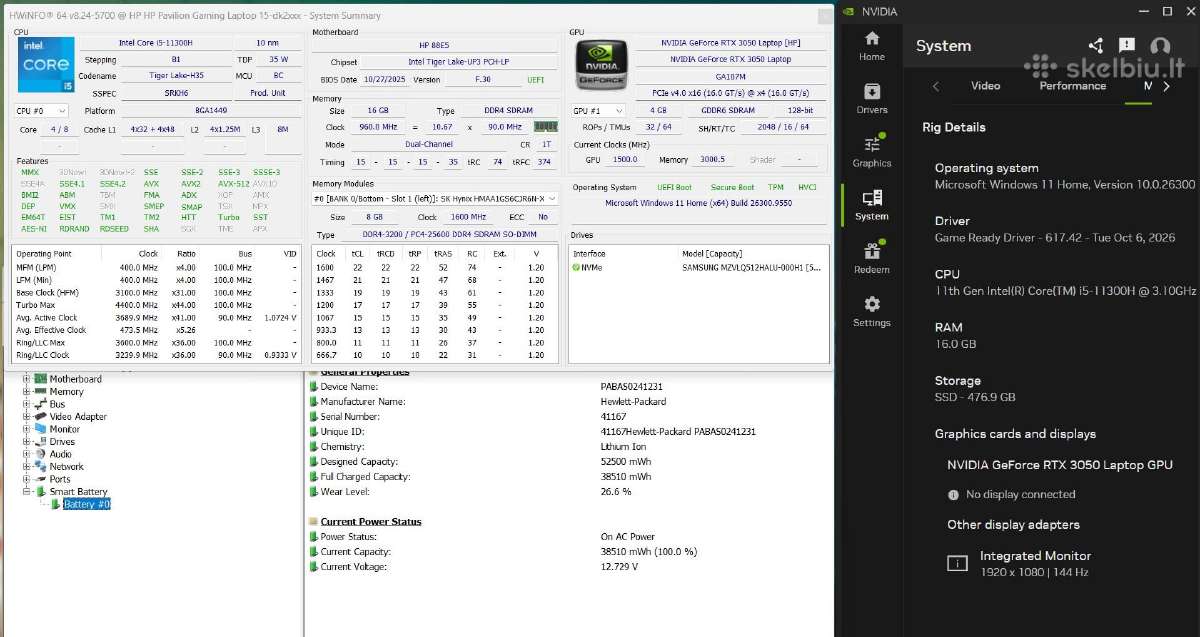The image size is (1200, 637).
Task: Click the GA107M GPU codename field
Action: [731, 75]
